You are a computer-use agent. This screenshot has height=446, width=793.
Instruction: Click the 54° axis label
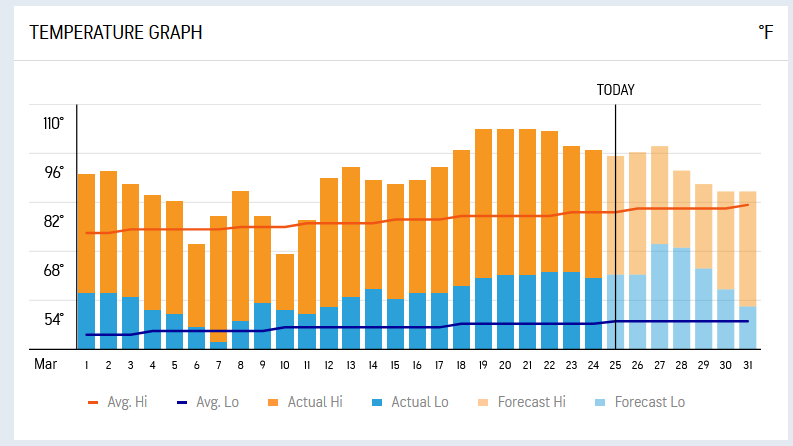click(54, 320)
